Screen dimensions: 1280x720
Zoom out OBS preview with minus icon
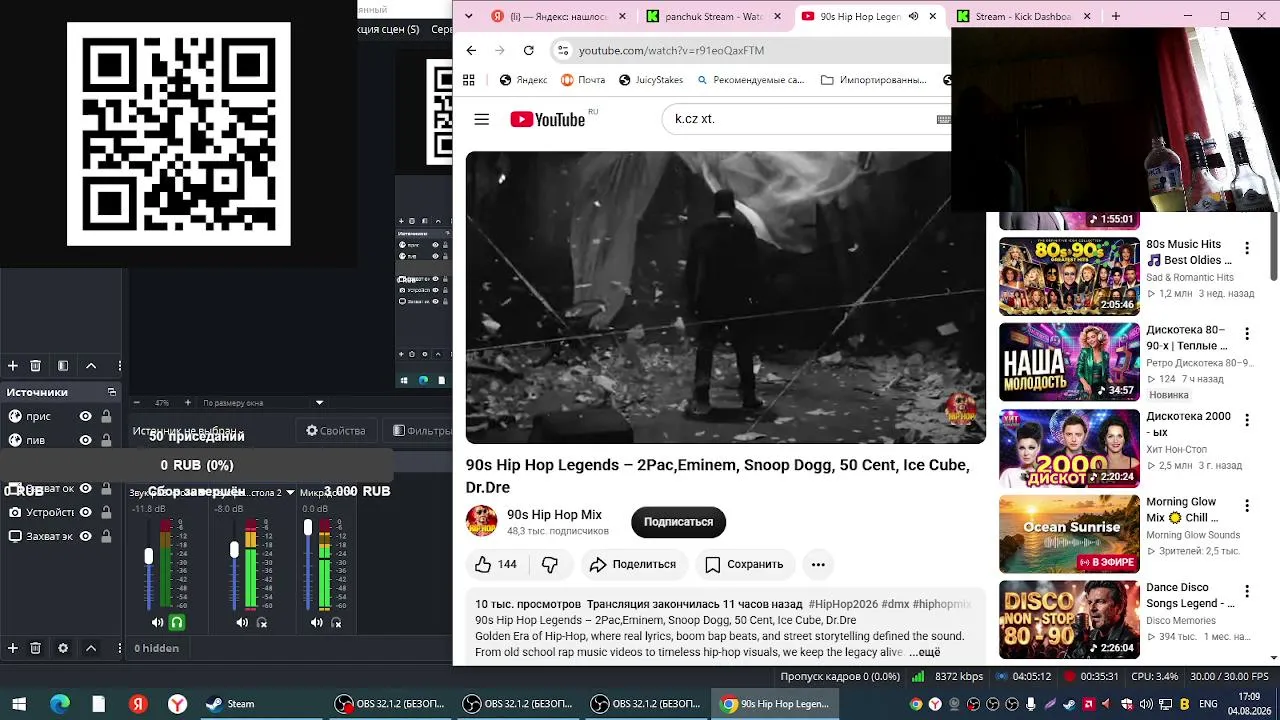pos(136,403)
